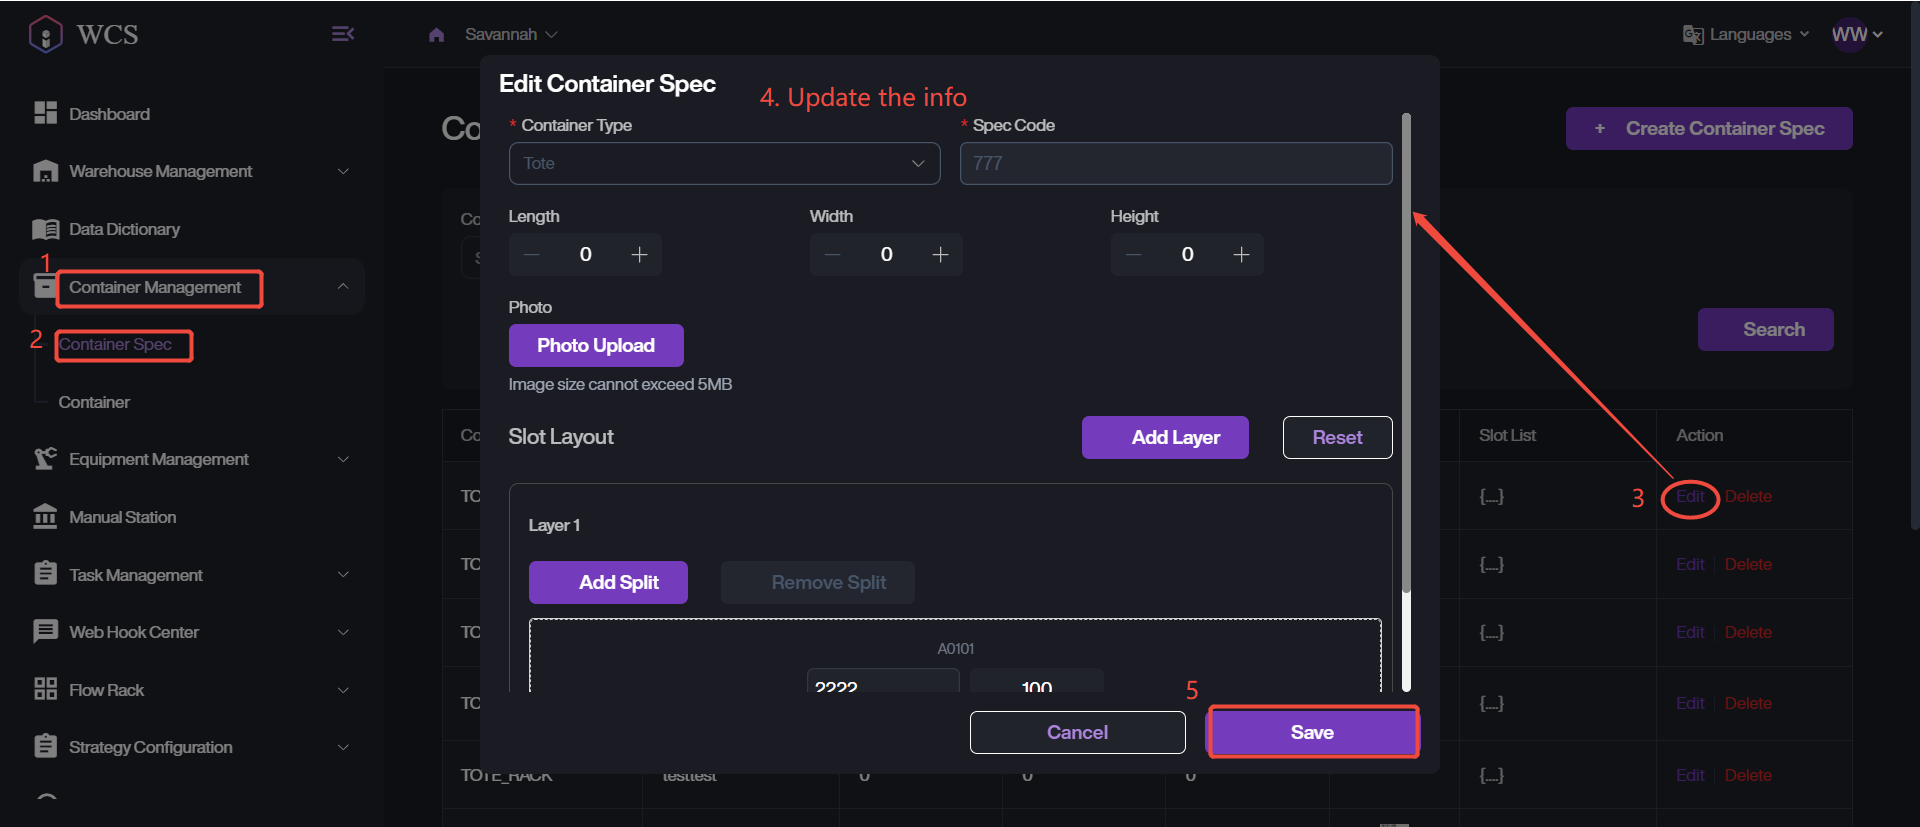
Task: Click the Spec Code input field
Action: pyautogui.click(x=1175, y=163)
